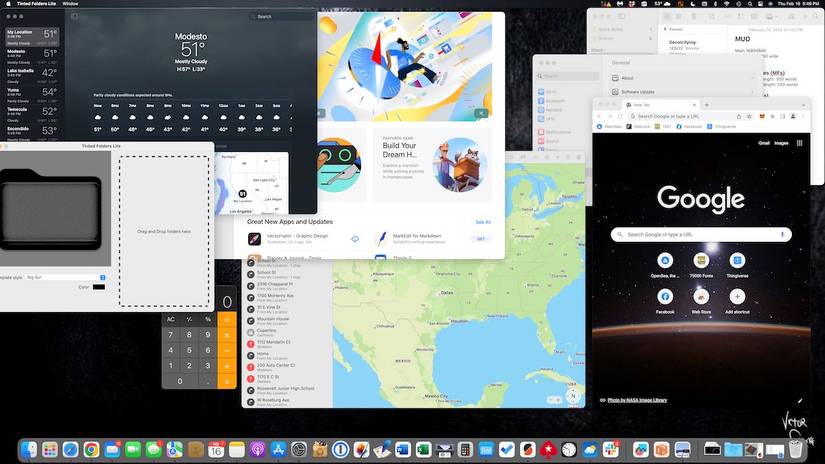Viewport: 825px width, 464px height.
Task: Click the Color swatch in Tinted Folders Lite
Action: pos(99,287)
